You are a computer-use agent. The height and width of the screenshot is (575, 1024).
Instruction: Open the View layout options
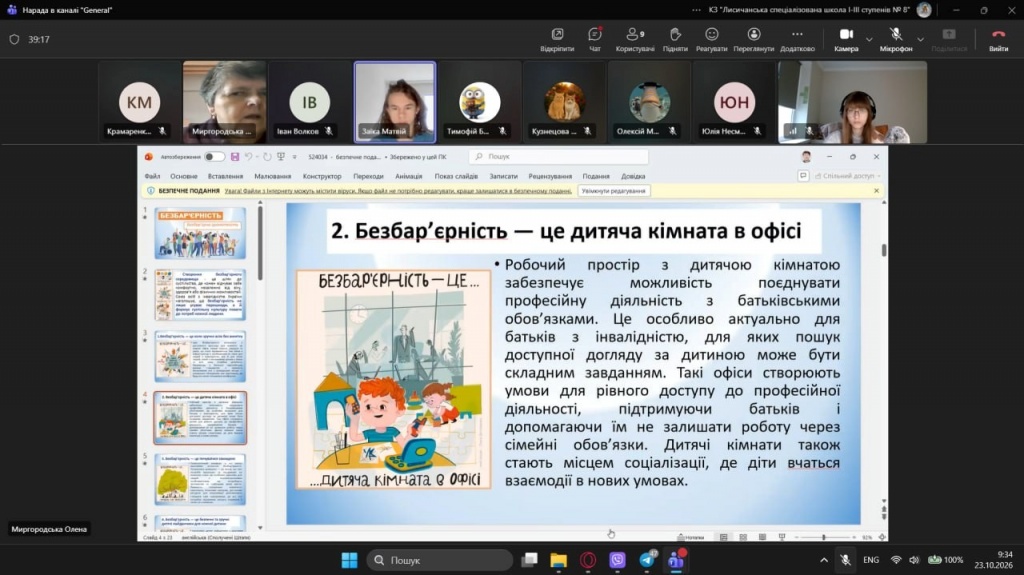pyautogui.click(x=754, y=39)
